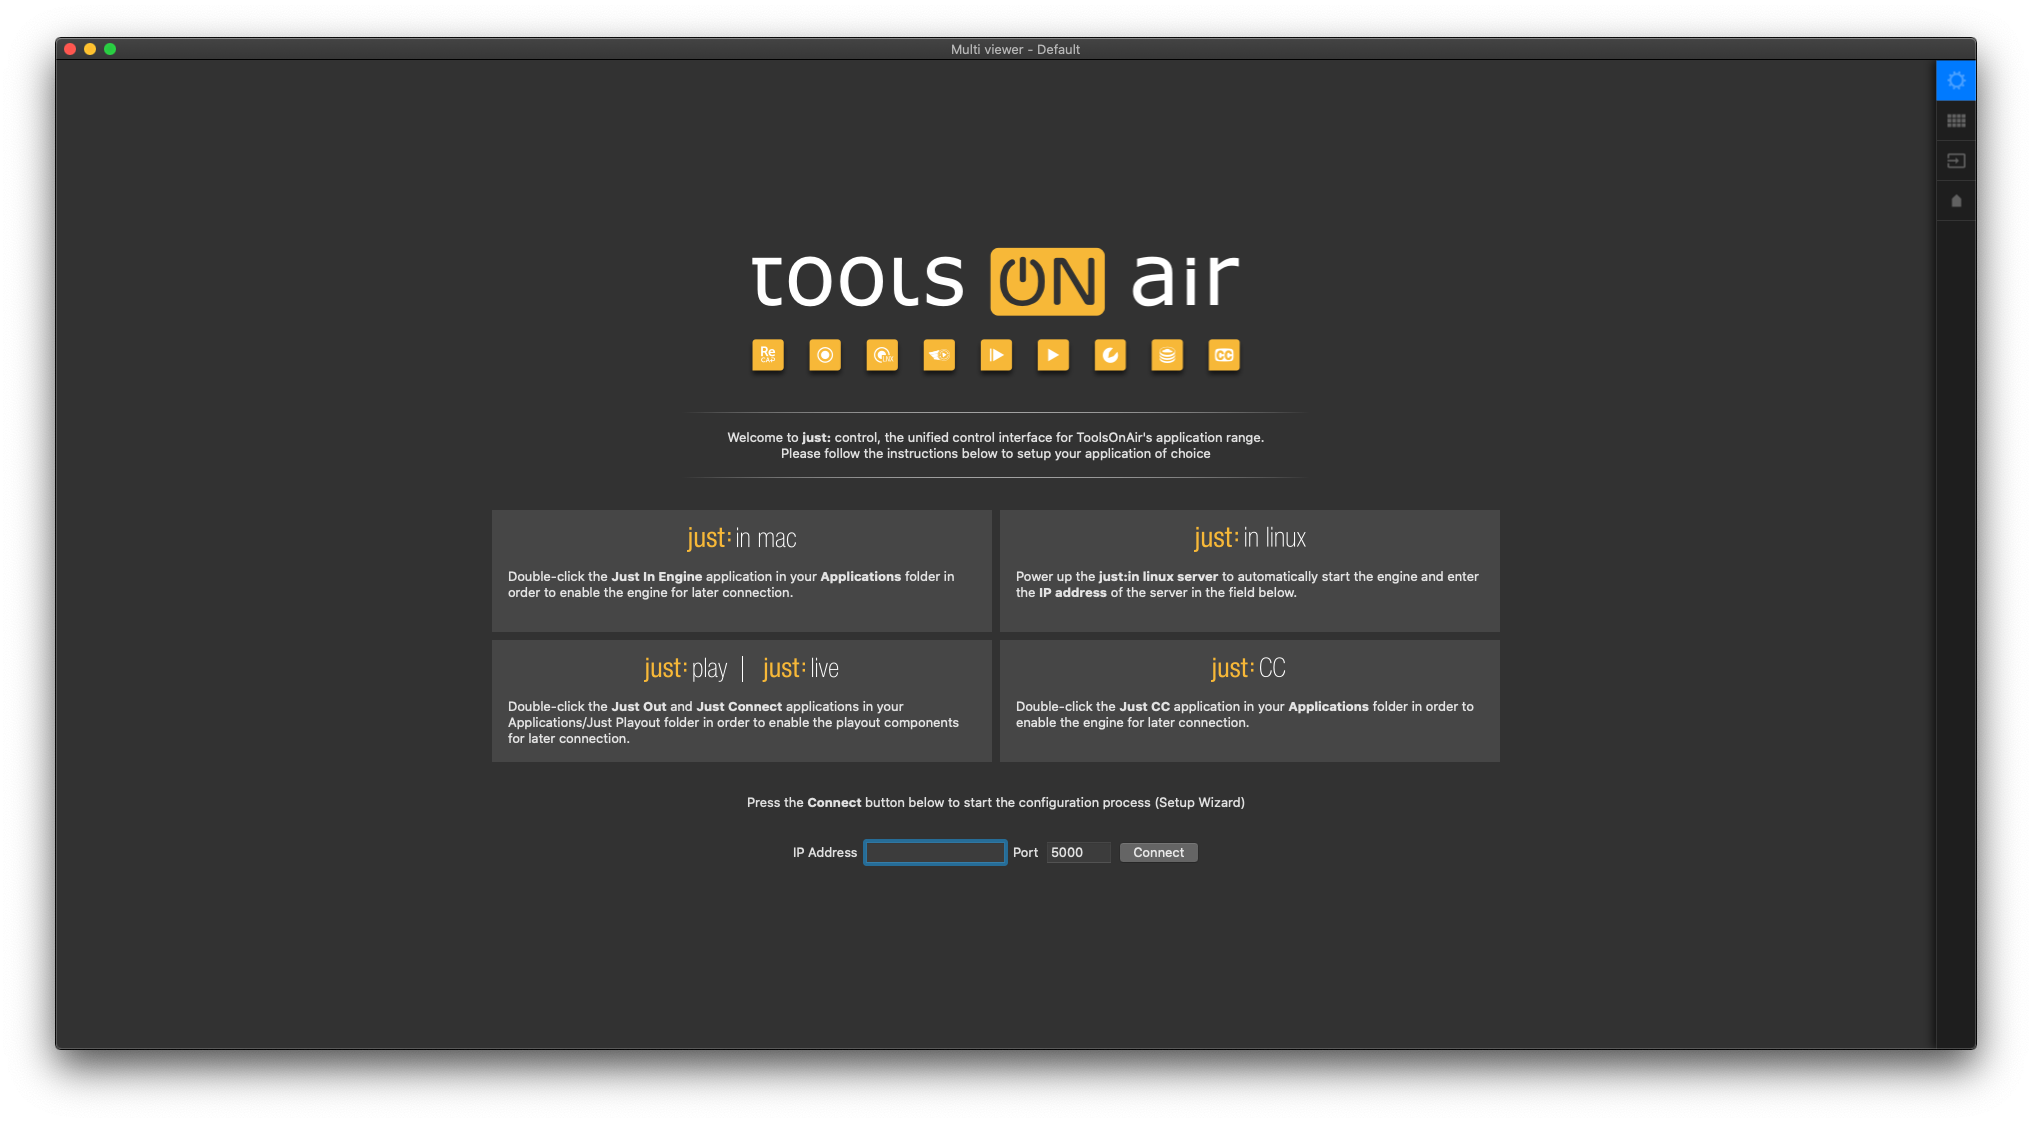
Task: Click the notification bell sidebar icon
Action: [x=1956, y=201]
